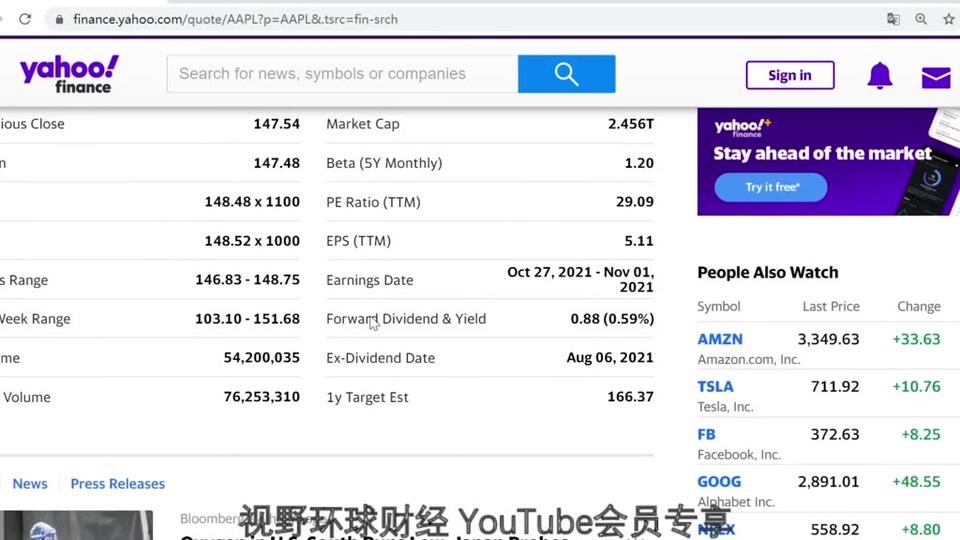Click the average volume 76,253,310

[261, 397]
